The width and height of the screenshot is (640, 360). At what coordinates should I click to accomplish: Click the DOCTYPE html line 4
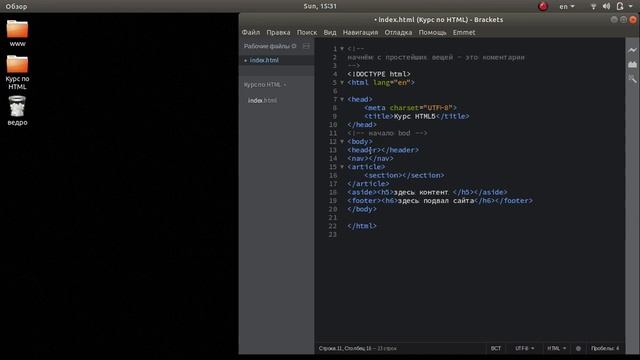(379, 74)
